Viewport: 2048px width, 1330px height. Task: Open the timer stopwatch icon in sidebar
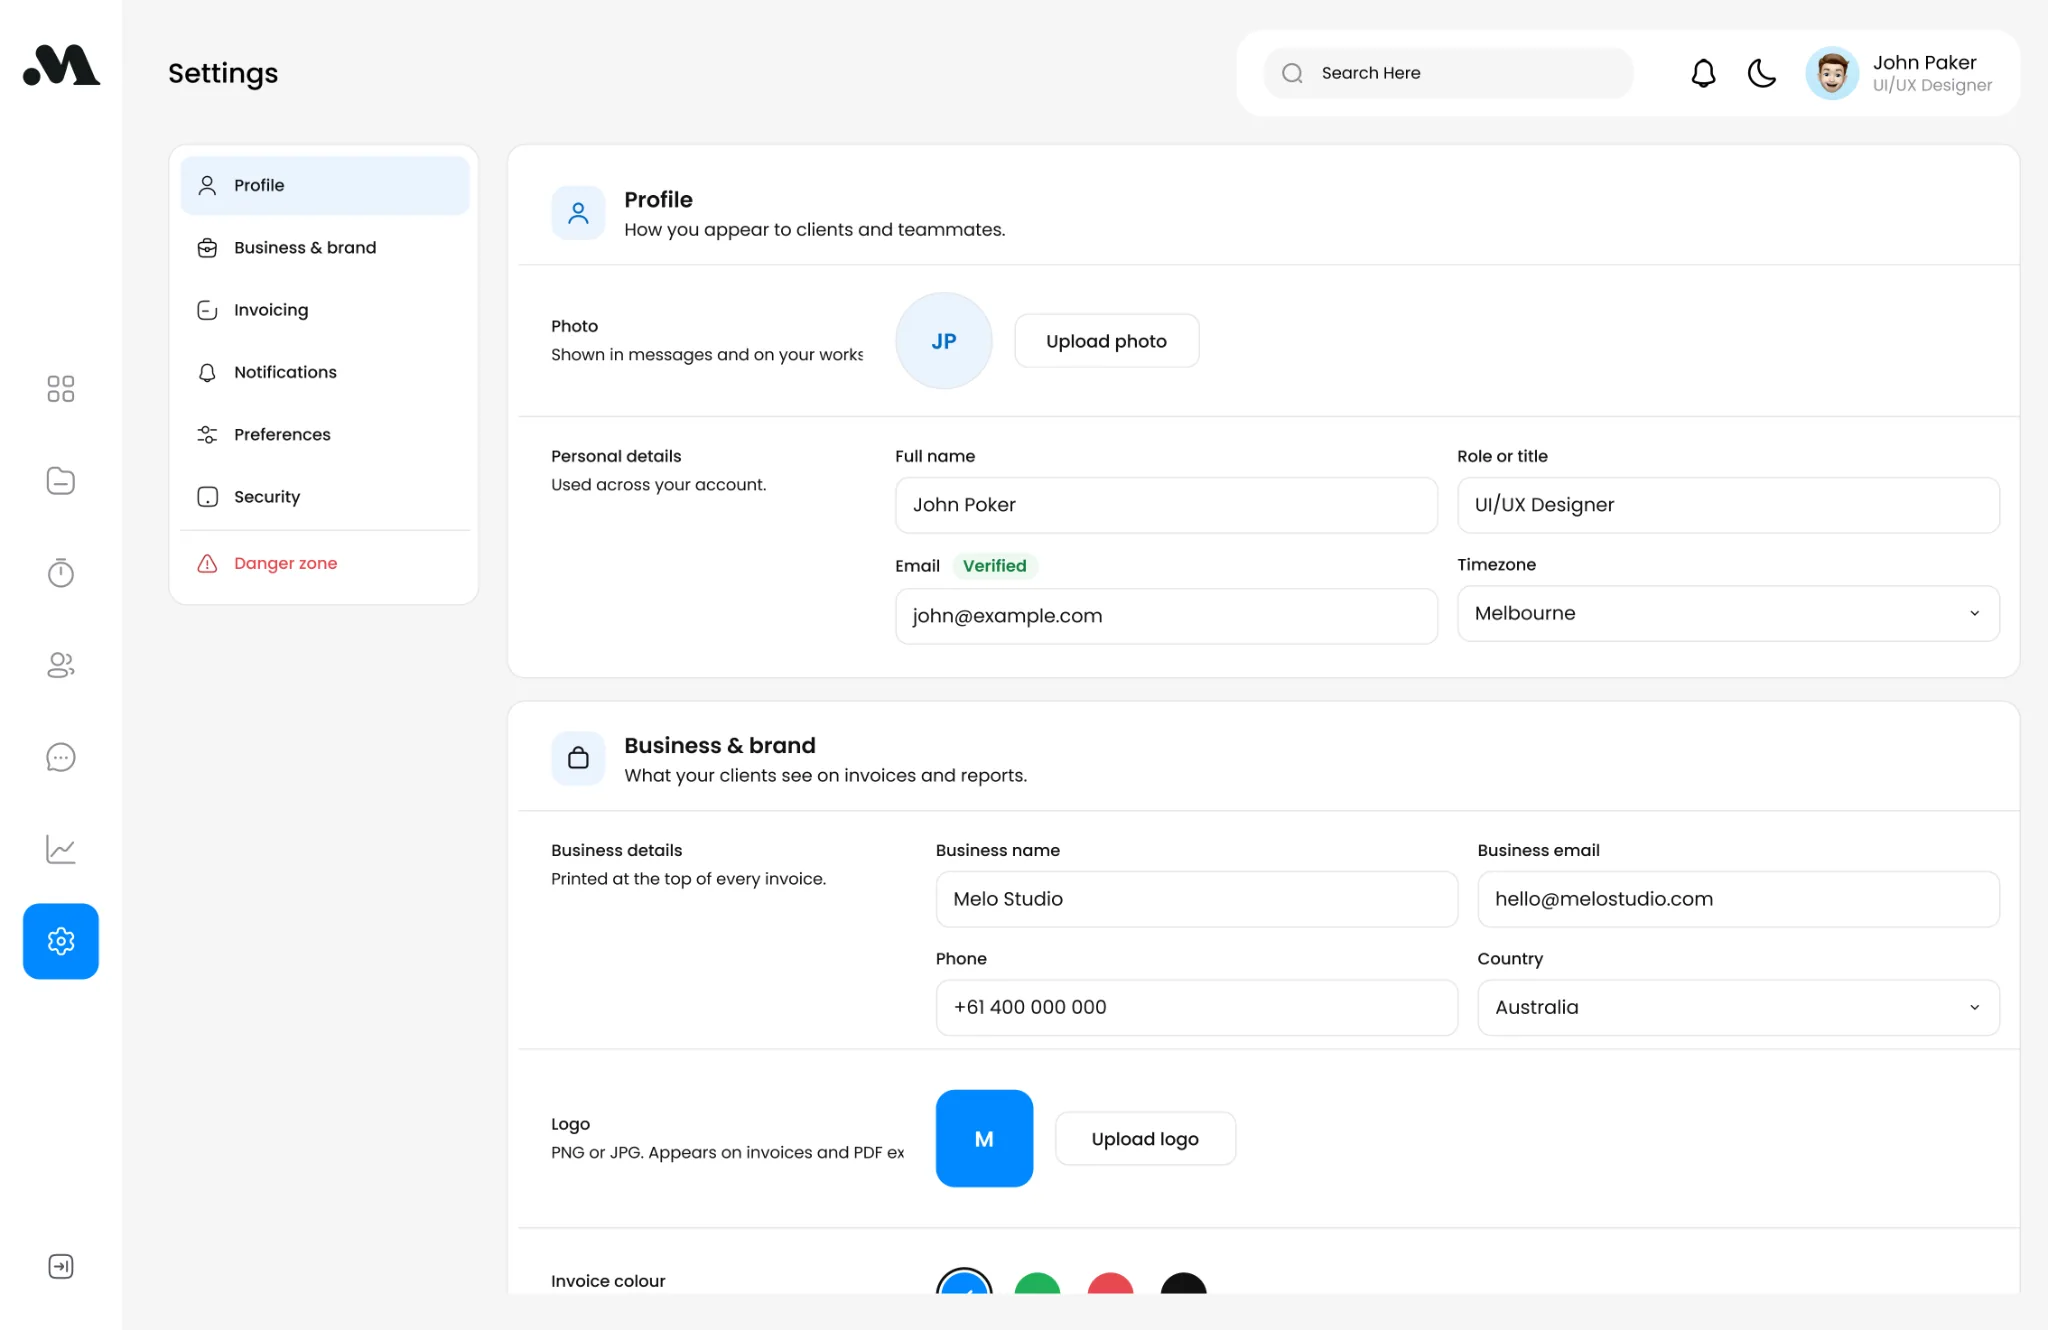click(61, 573)
